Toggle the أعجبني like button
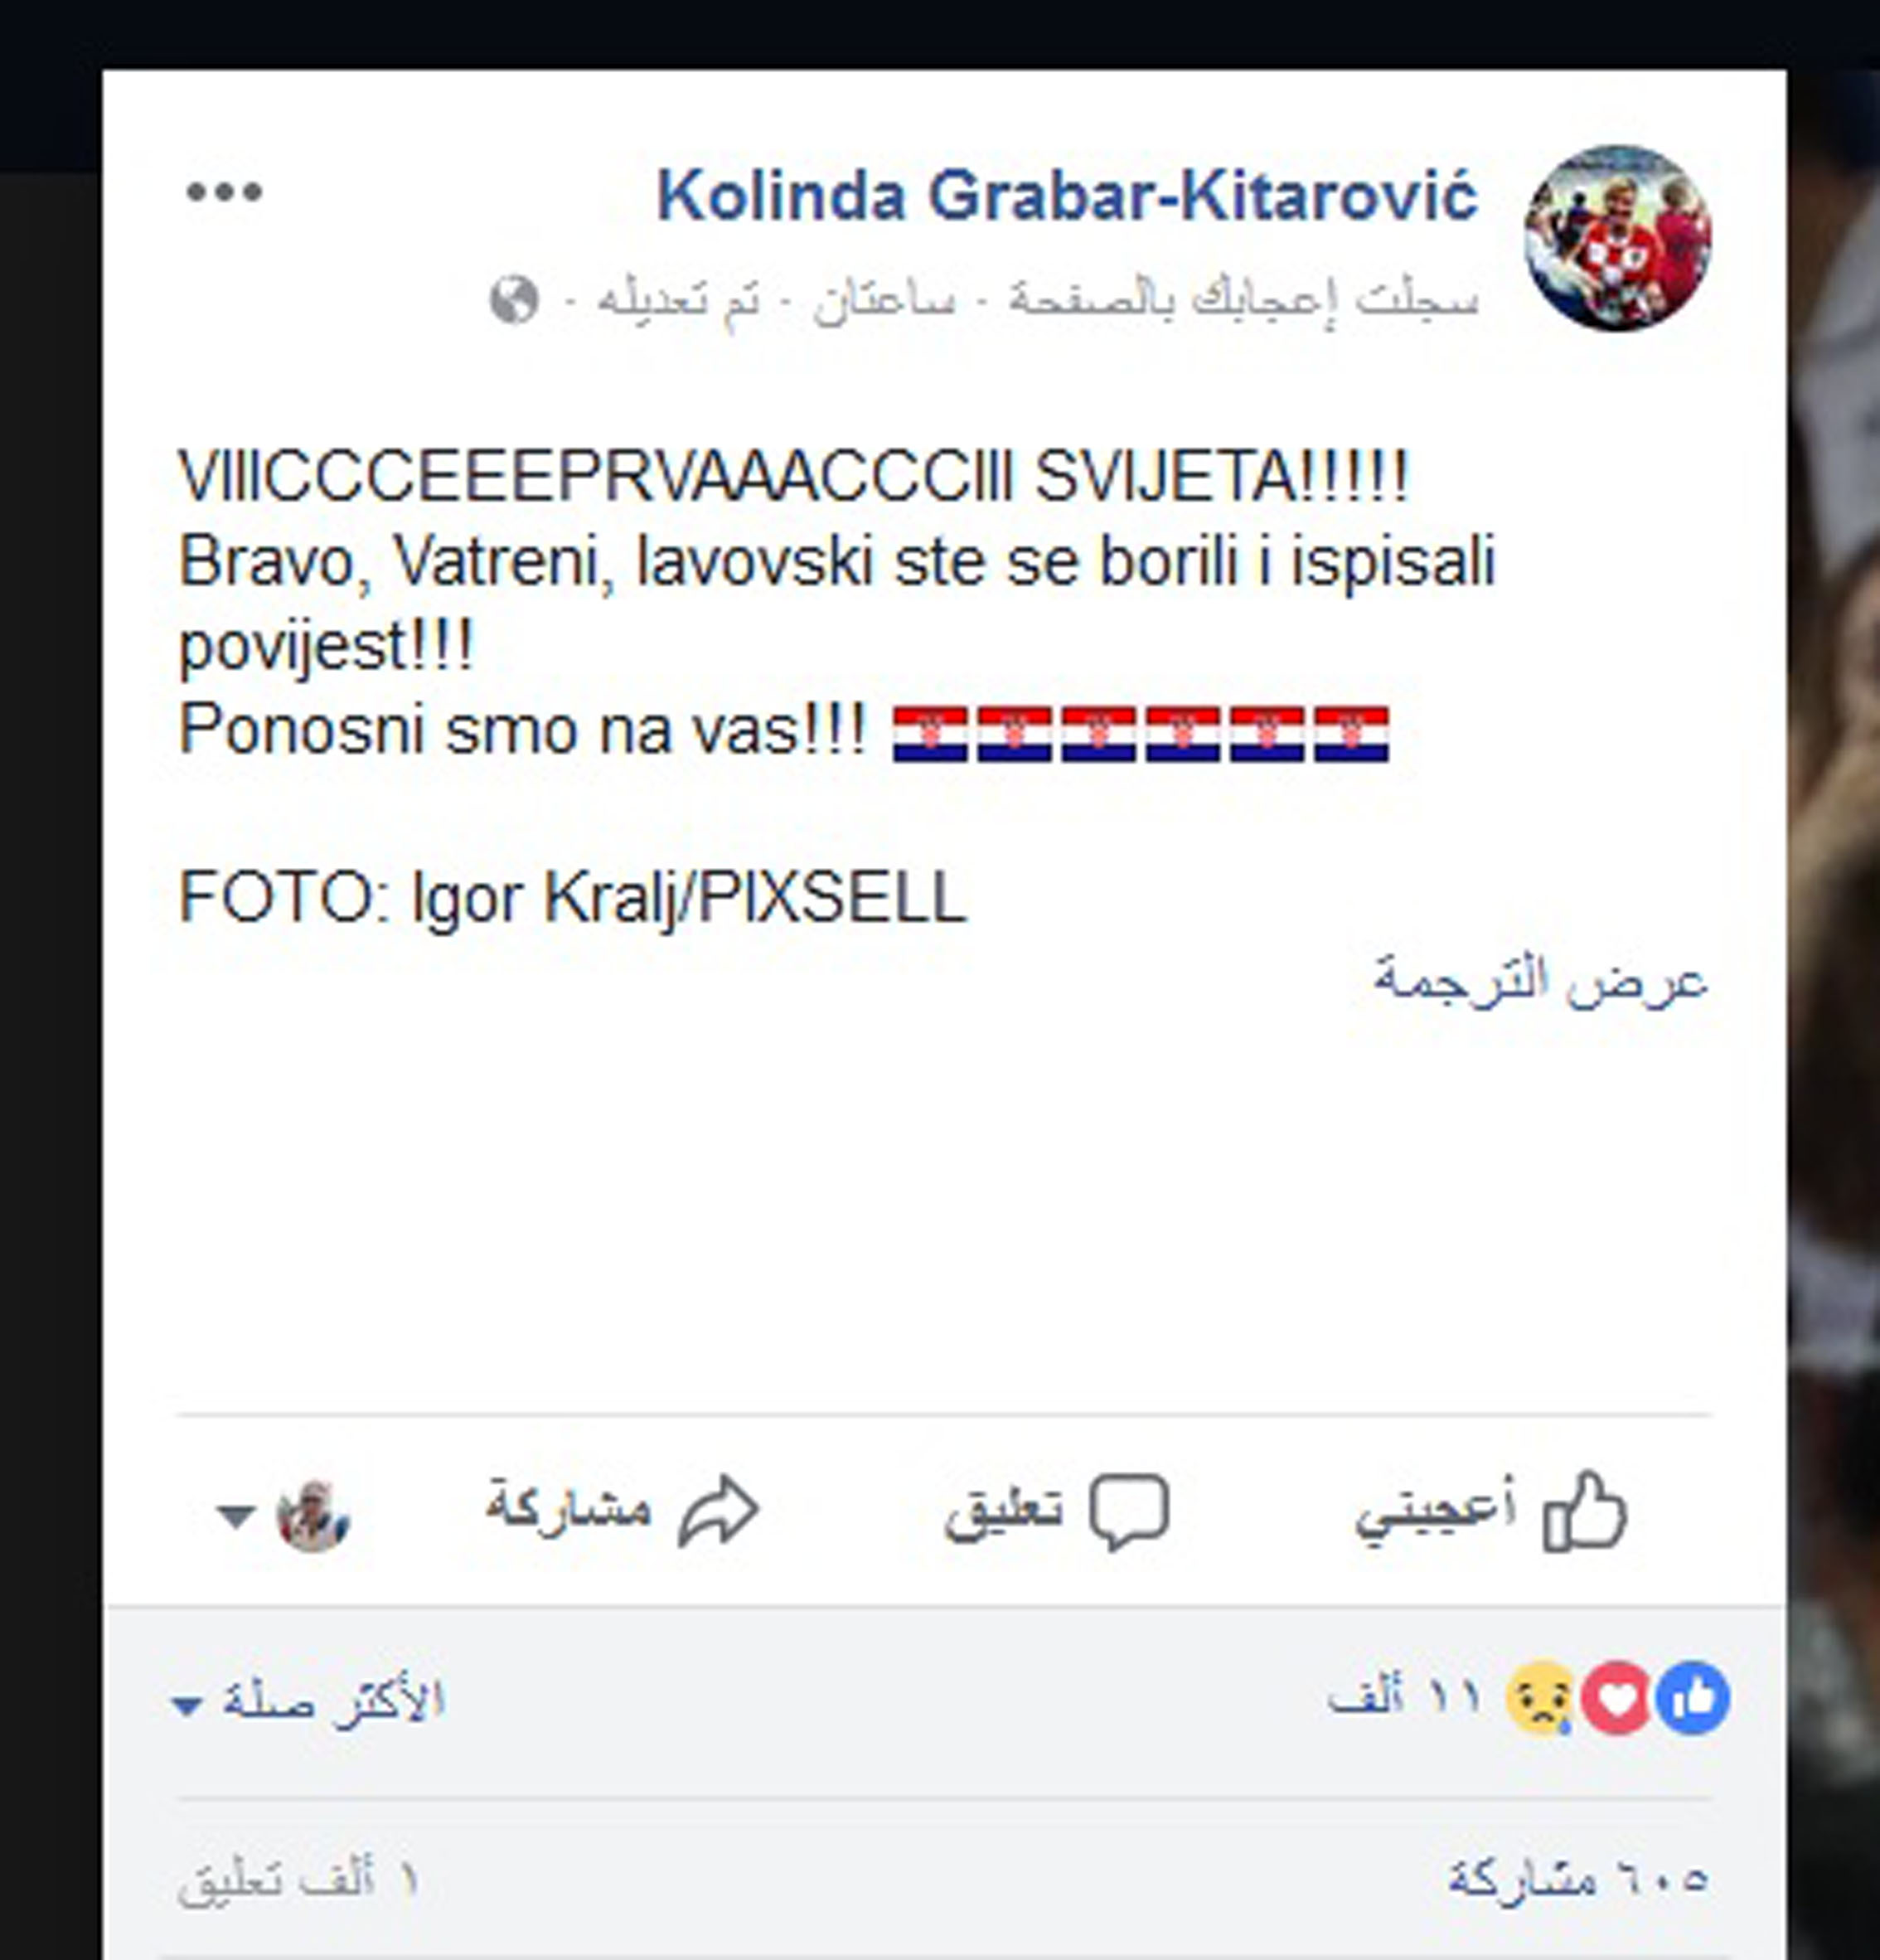1880x1960 pixels. (x=1490, y=1511)
